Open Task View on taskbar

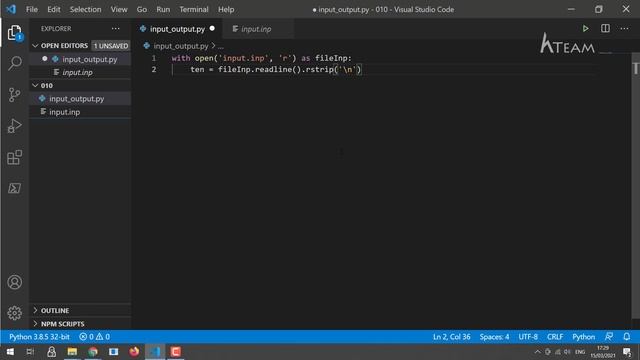pos(30,352)
